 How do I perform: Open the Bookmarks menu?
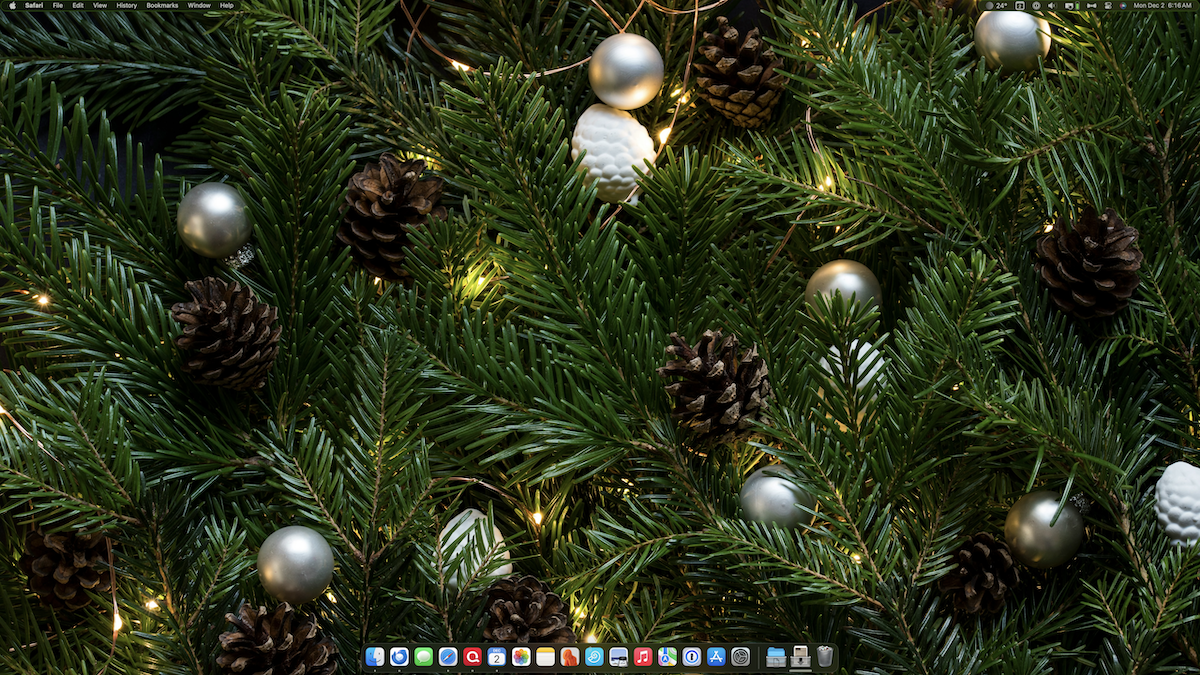pyautogui.click(x=162, y=5)
